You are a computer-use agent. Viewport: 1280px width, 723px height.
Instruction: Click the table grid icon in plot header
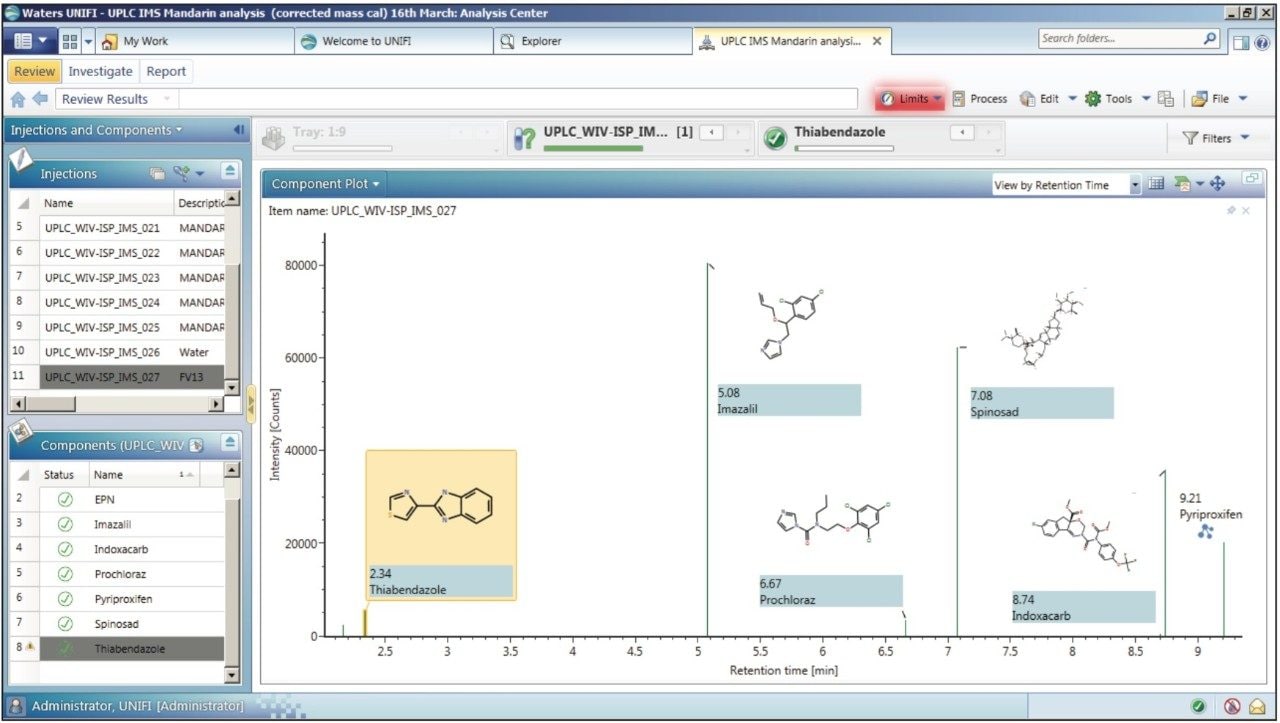1156,184
